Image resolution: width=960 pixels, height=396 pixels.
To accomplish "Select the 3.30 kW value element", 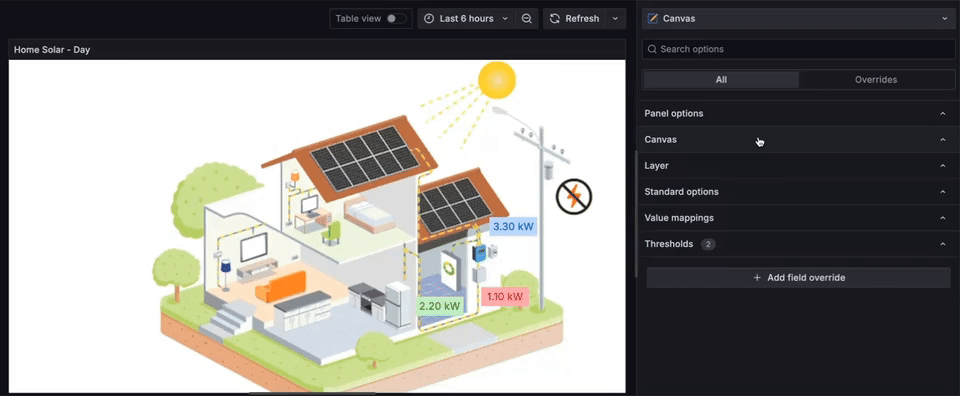I will tap(514, 226).
